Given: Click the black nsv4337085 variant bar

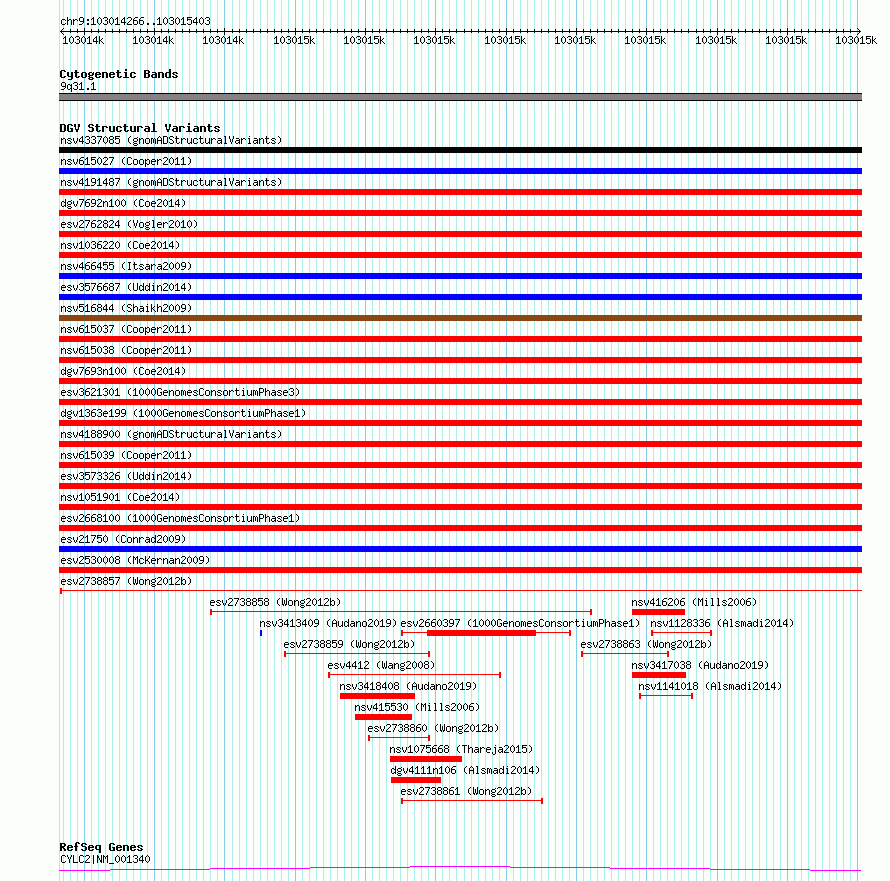Looking at the screenshot, I should click(x=460, y=150).
